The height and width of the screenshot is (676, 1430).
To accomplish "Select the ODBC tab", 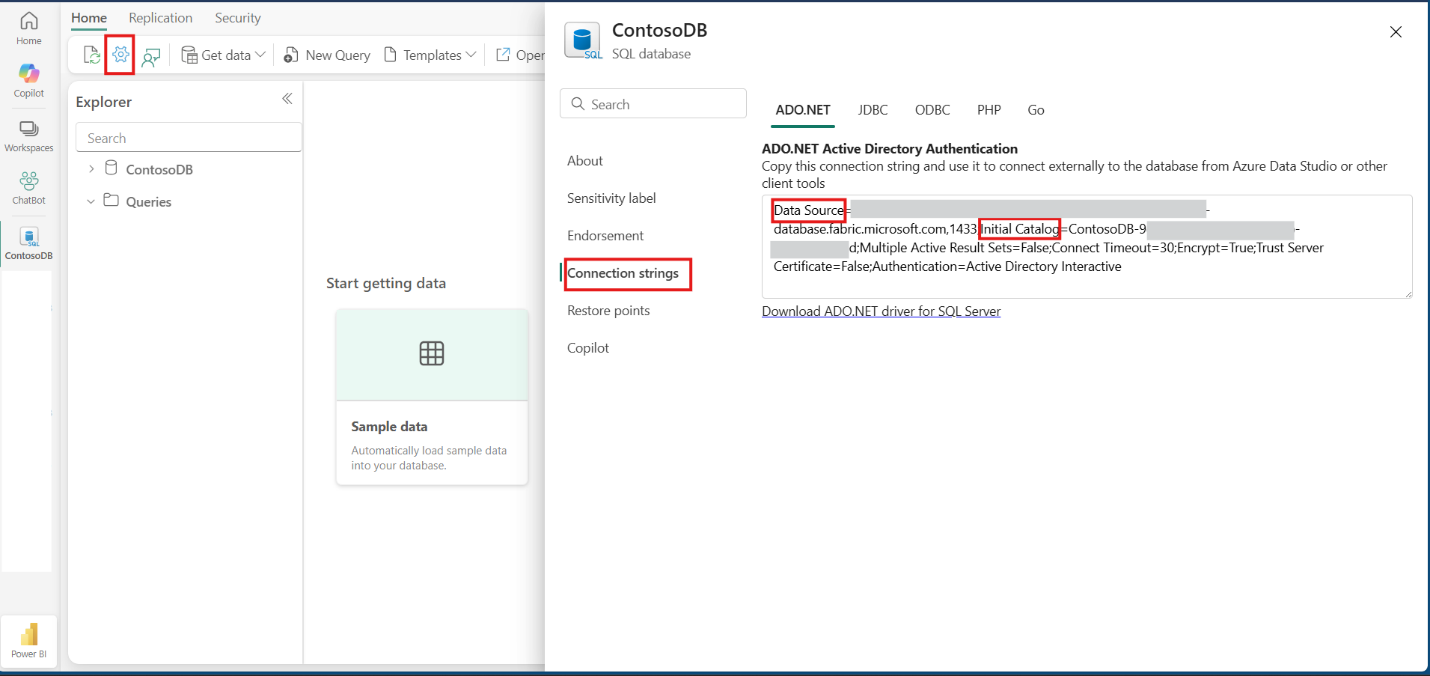I will [933, 110].
